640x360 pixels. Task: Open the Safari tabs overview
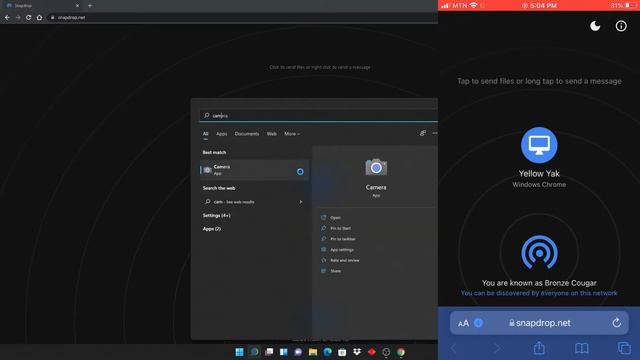coord(624,348)
